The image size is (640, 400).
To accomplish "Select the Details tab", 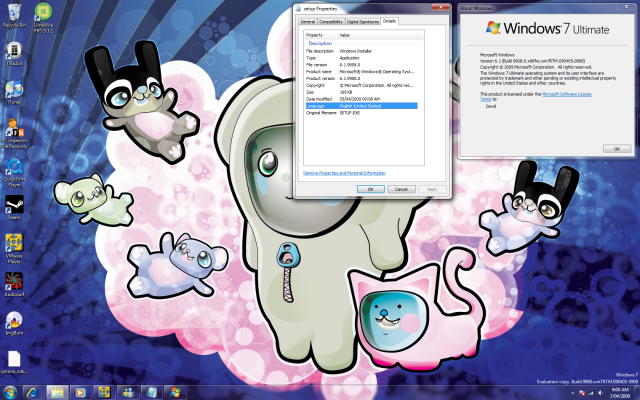I will pyautogui.click(x=389, y=21).
